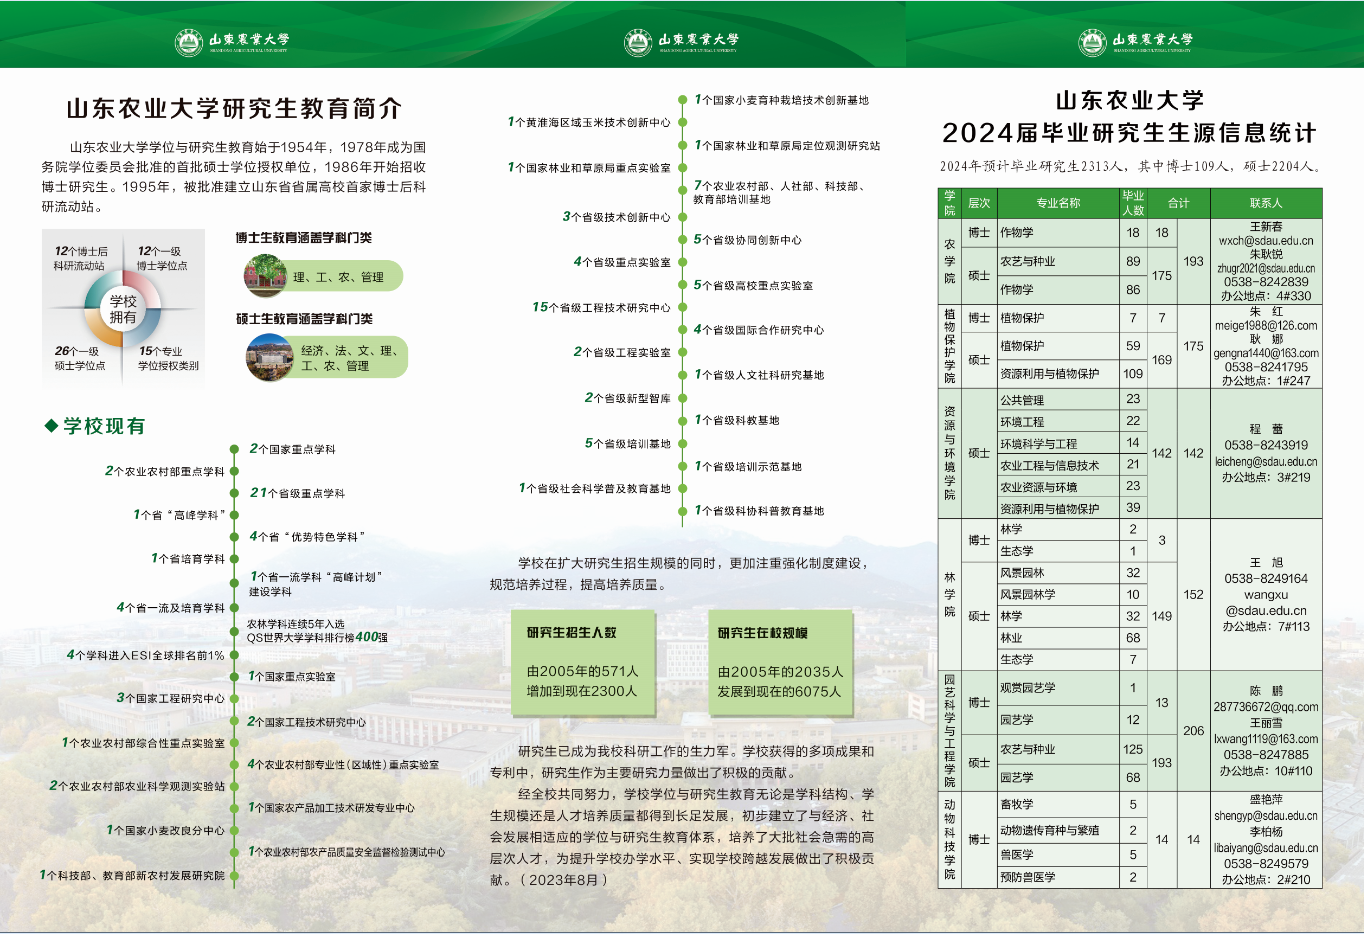
Task: Click the 3个国家工程研究中心 entry
Action: pos(171,698)
